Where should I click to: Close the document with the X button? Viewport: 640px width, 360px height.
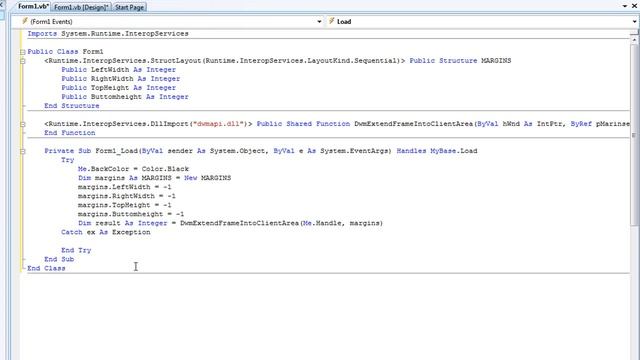coord(635,6)
